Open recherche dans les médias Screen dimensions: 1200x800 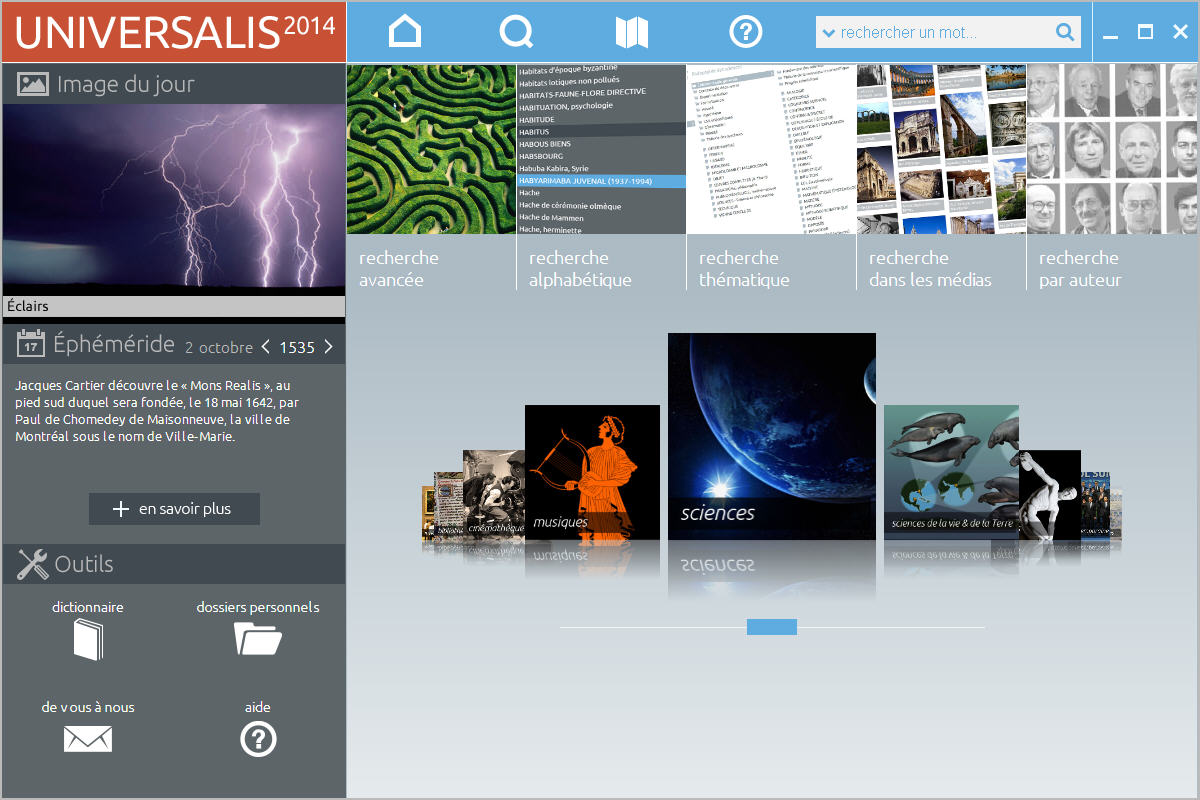(x=930, y=269)
